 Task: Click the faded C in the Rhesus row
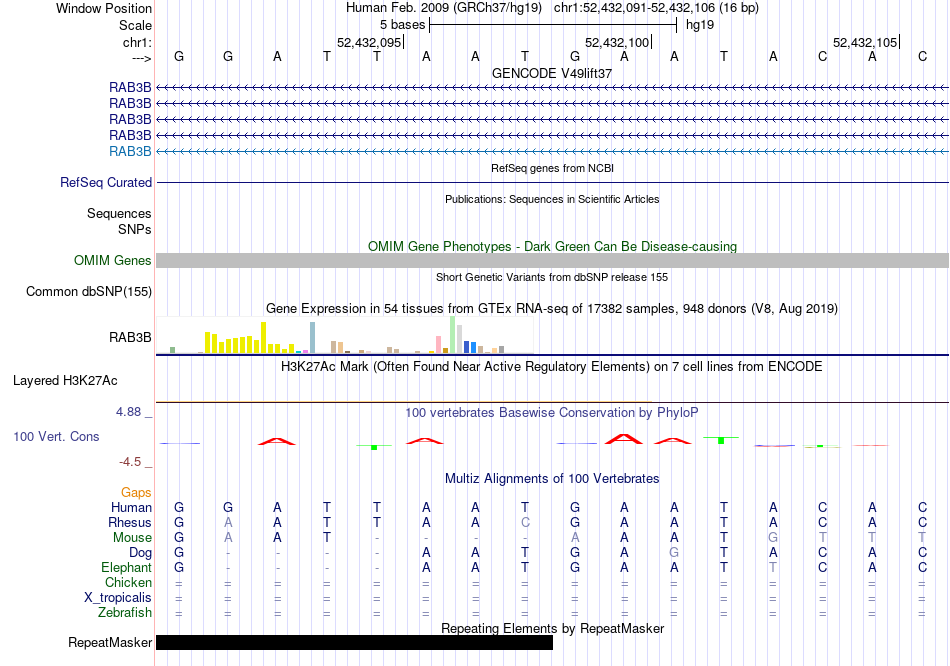point(525,522)
